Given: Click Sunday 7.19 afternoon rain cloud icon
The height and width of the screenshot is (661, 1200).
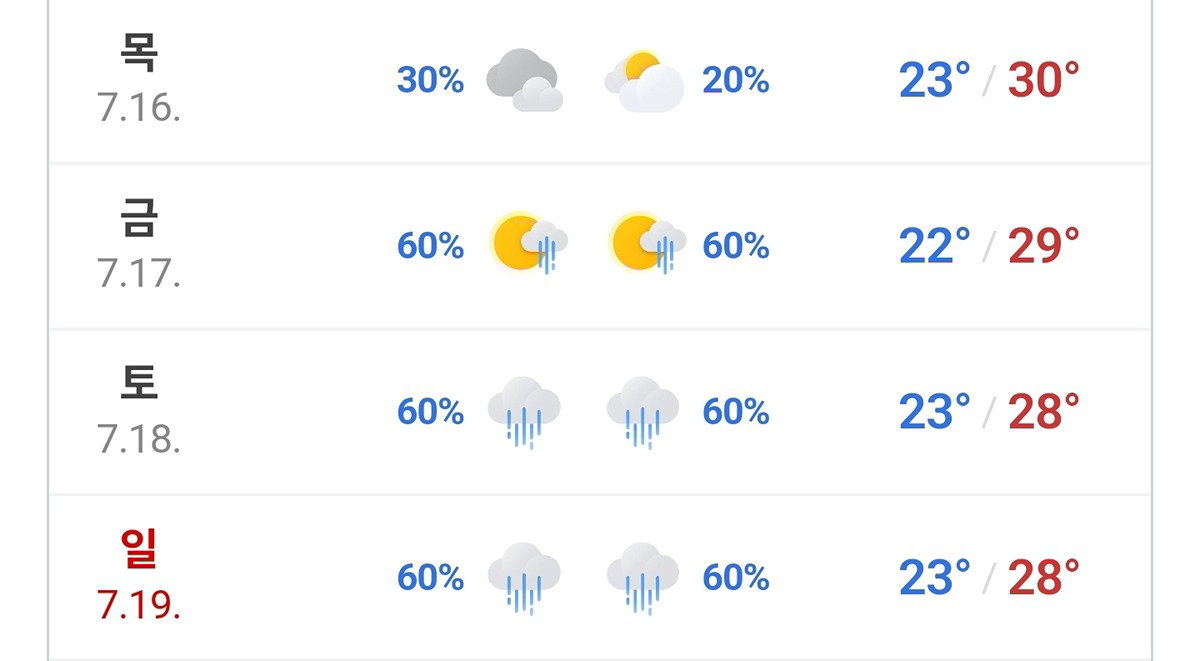Looking at the screenshot, I should [643, 578].
